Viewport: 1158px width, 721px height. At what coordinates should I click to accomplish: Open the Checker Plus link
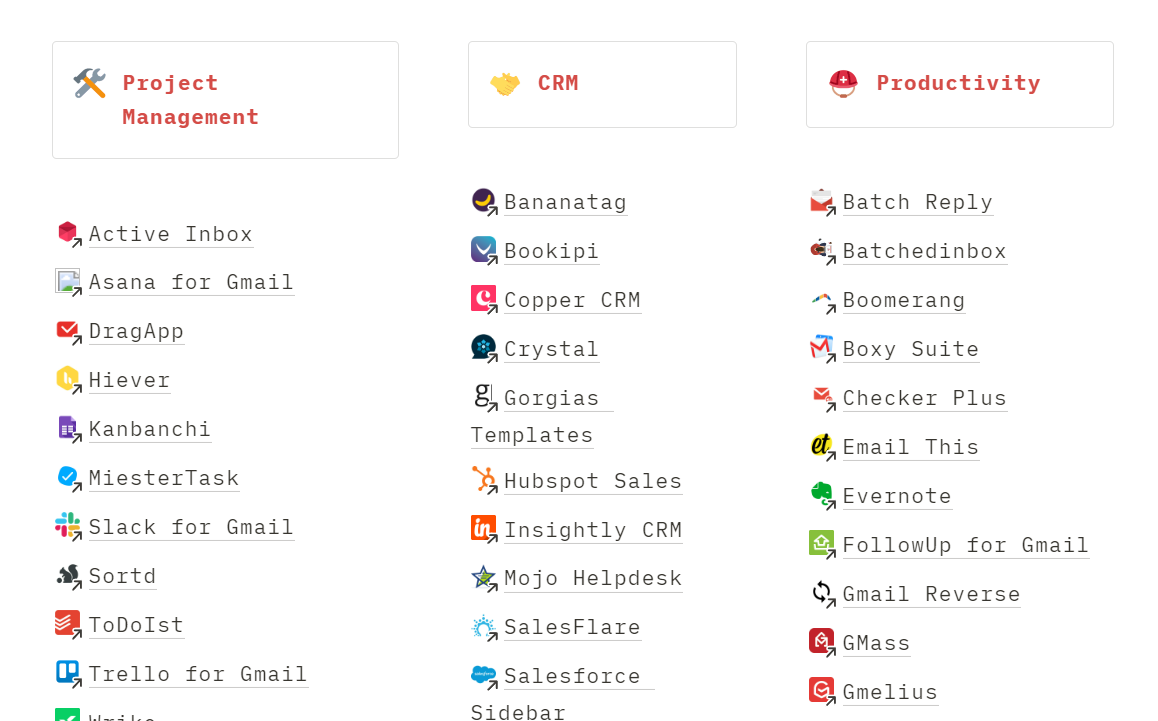point(924,397)
